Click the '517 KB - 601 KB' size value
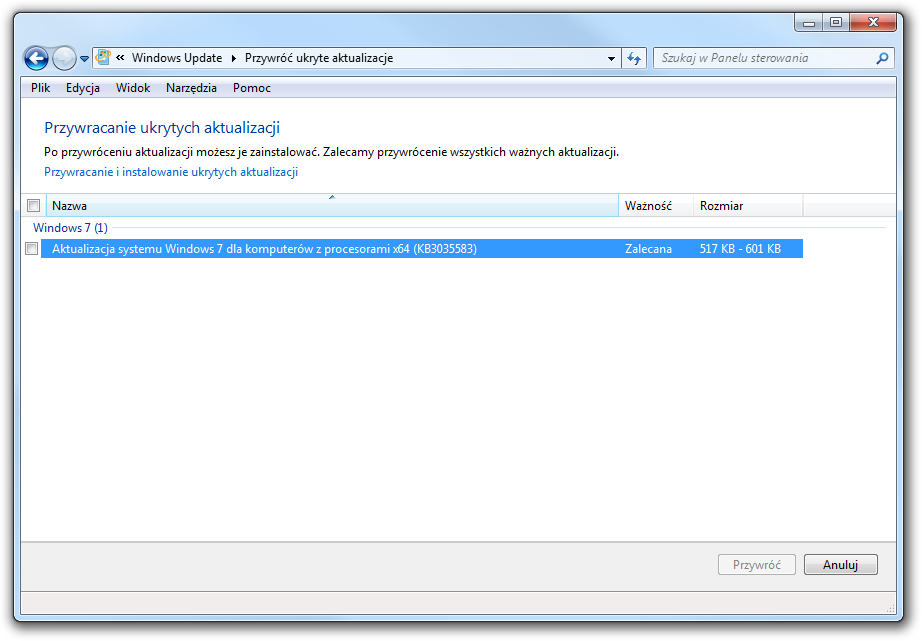 point(740,249)
